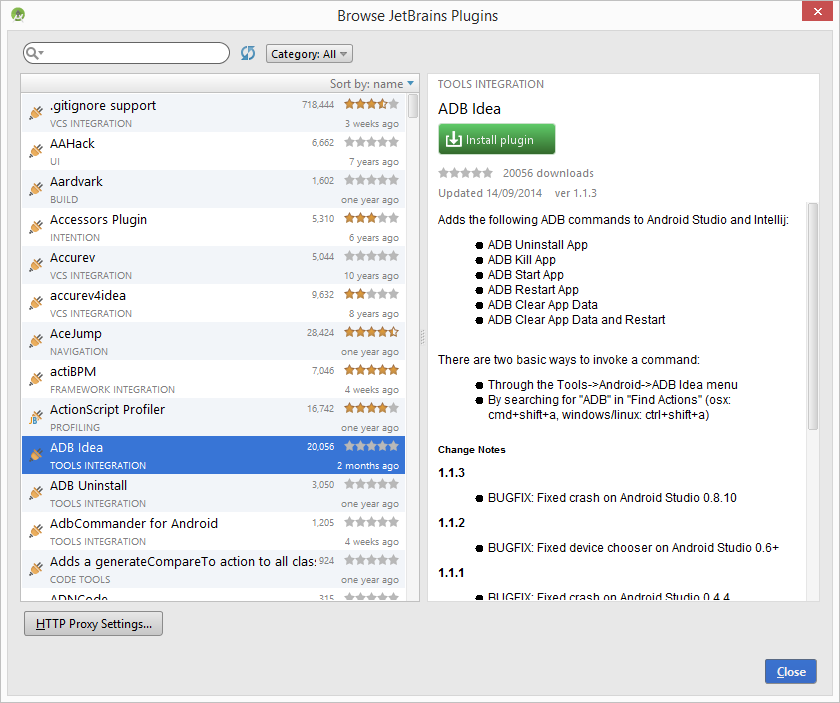Select the AdbCommander for Android row
Viewport: 840px width, 703px height.
click(x=213, y=531)
